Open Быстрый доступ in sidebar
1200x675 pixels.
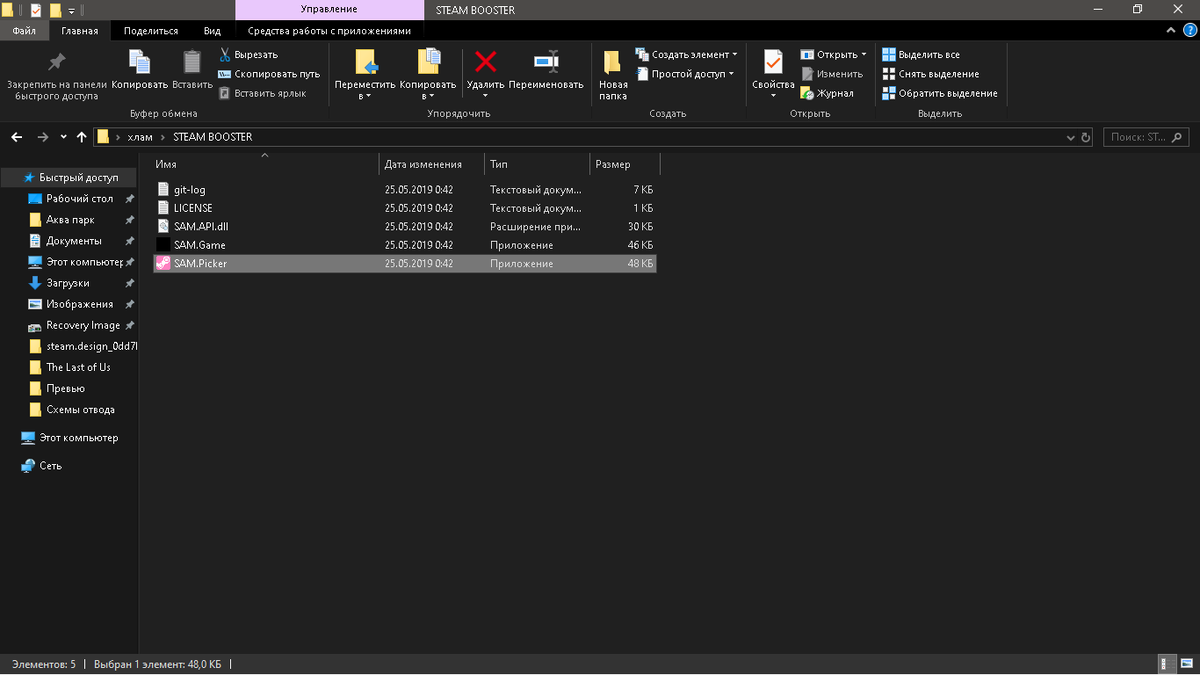click(x=70, y=177)
